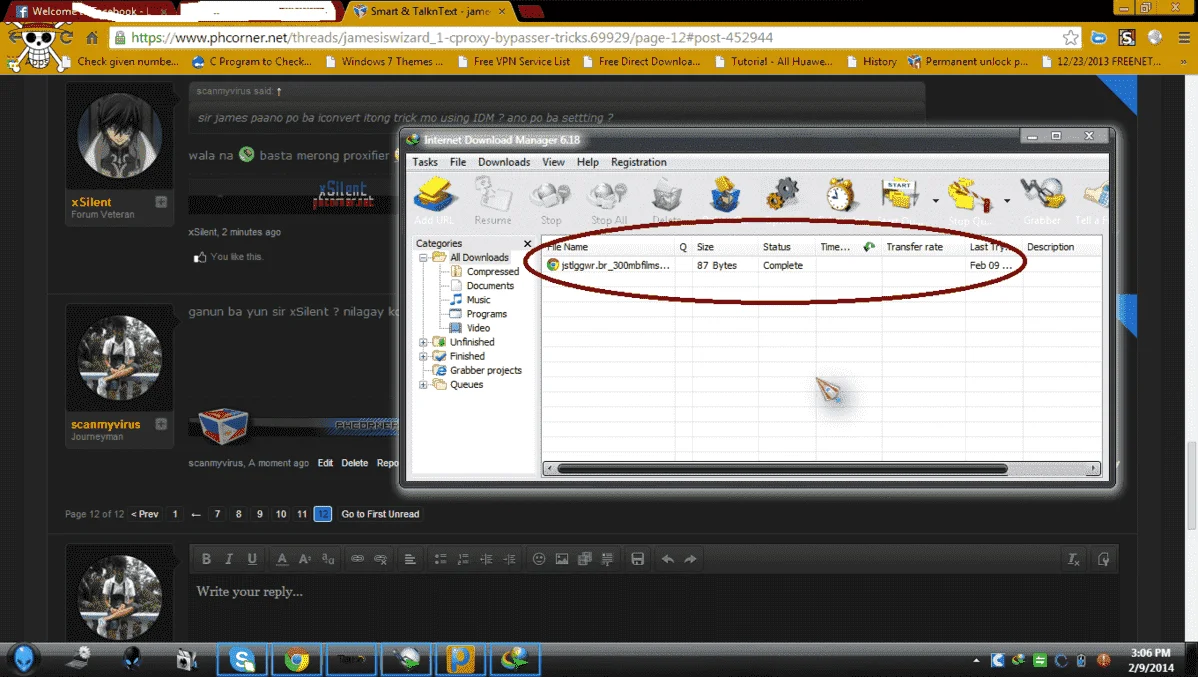Image resolution: width=1198 pixels, height=677 pixels.
Task: Select the Compressed category
Action: 492,271
